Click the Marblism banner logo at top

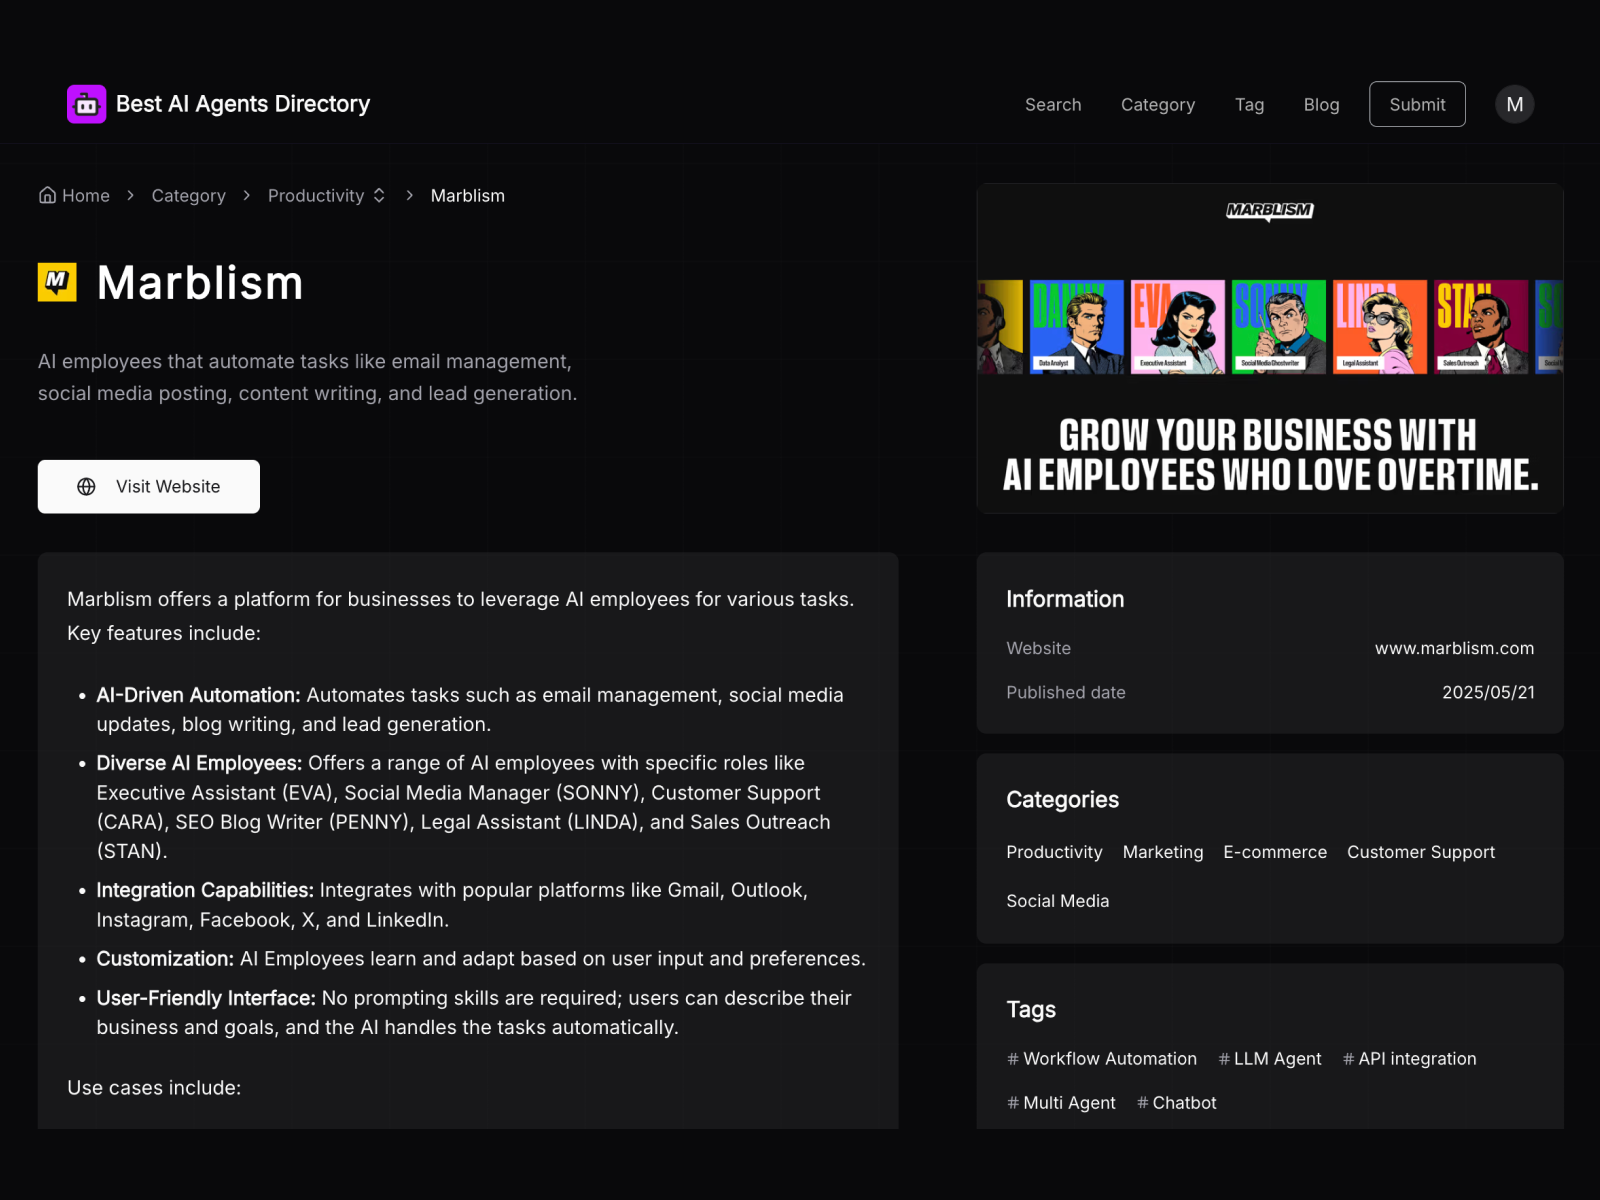coord(1269,210)
